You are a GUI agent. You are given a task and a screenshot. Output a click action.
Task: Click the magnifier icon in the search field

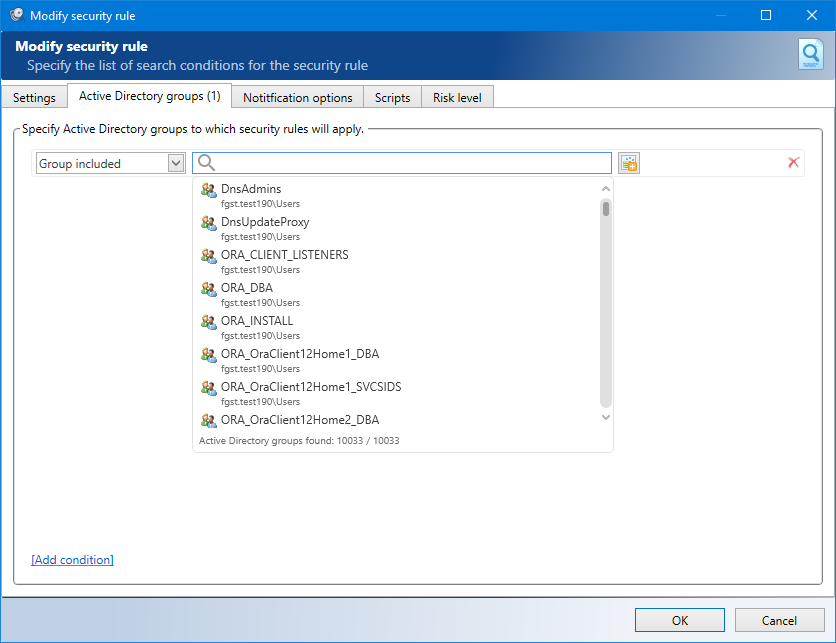206,163
